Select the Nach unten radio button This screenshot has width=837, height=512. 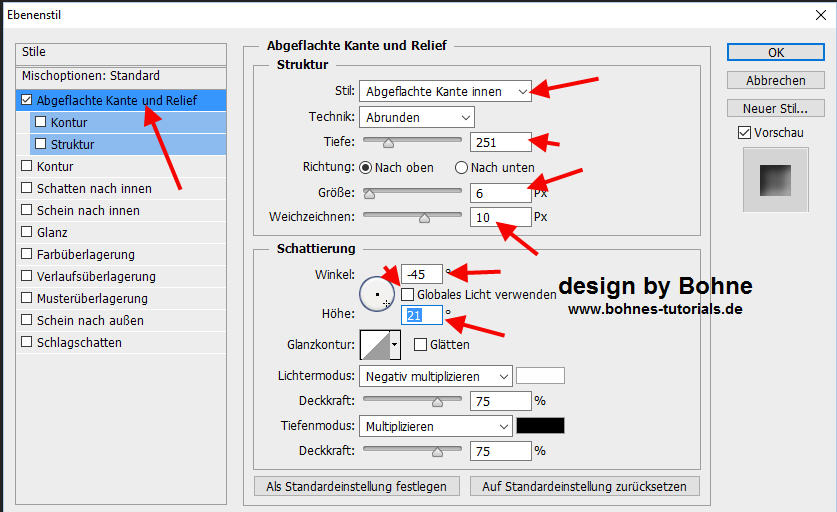click(462, 167)
